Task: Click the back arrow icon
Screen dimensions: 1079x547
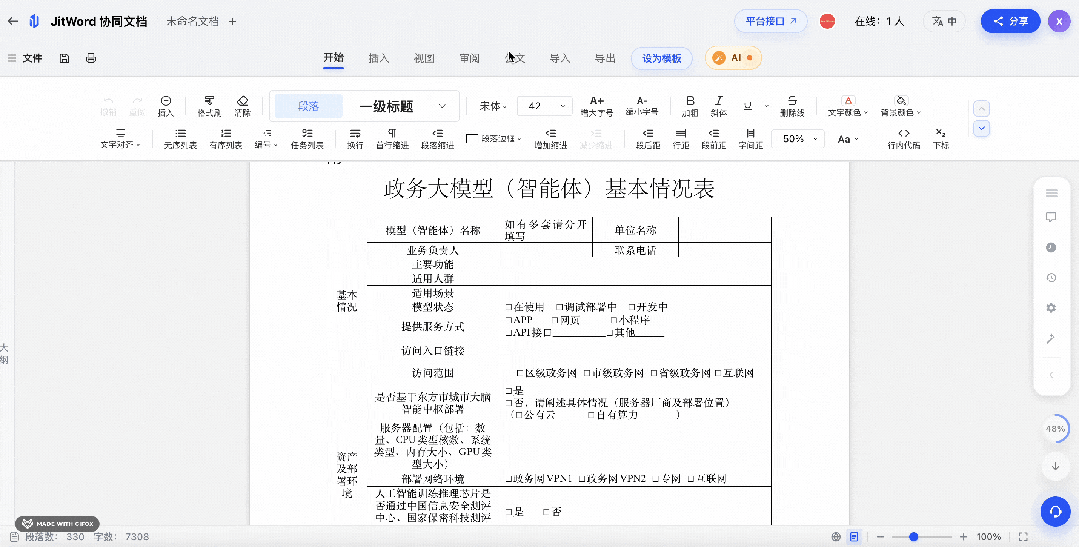Action: pyautogui.click(x=12, y=21)
